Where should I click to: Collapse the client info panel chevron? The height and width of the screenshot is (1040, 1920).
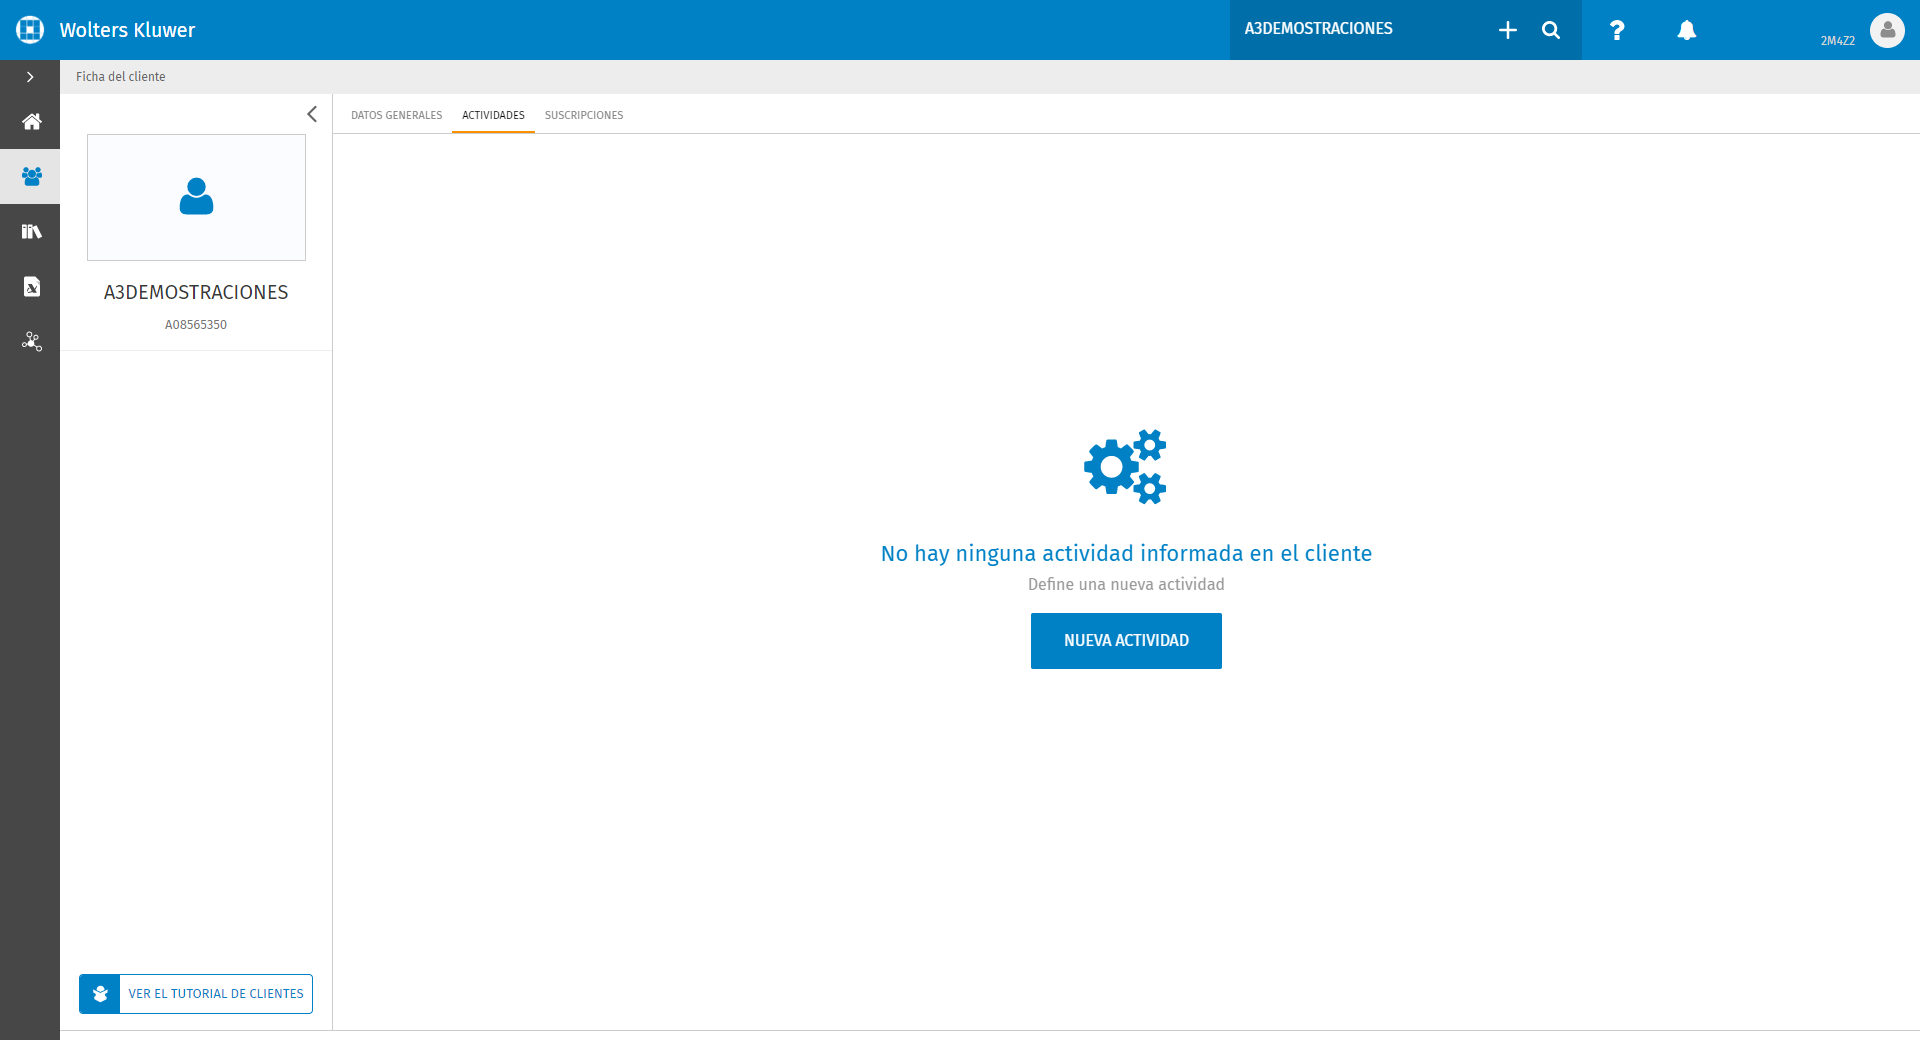(312, 114)
